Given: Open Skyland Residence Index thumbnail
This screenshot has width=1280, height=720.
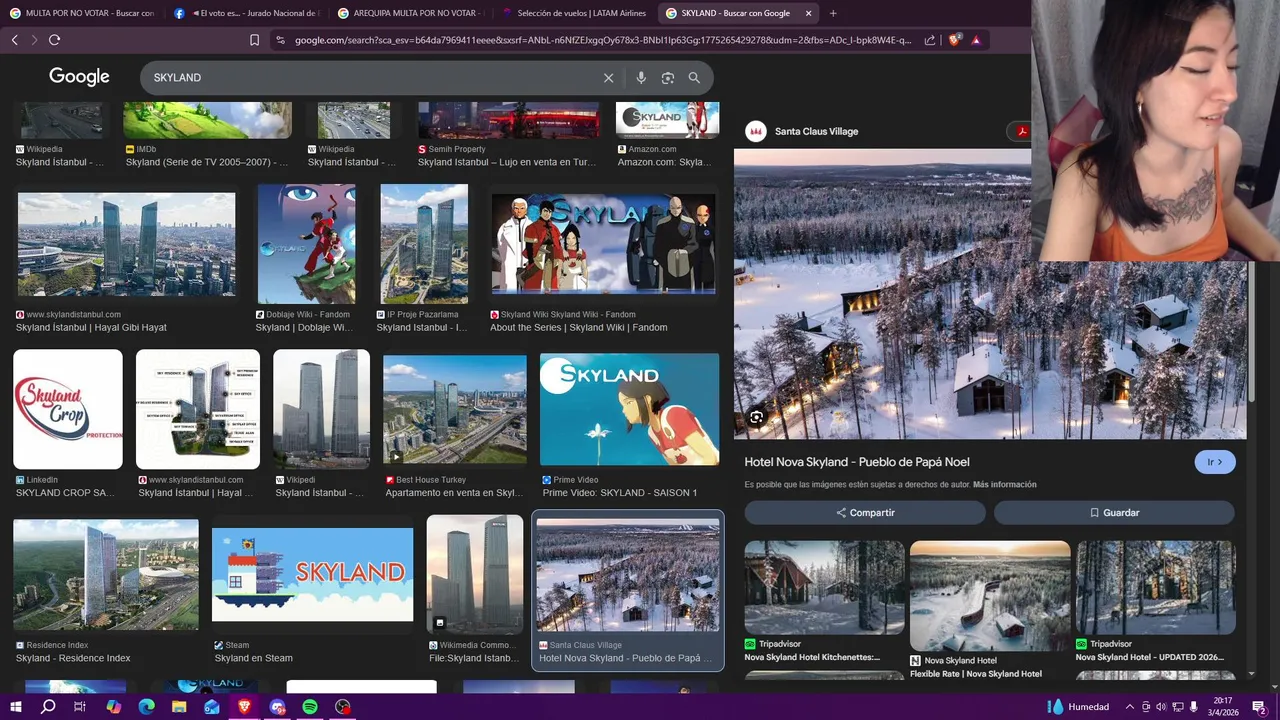Looking at the screenshot, I should pos(106,575).
